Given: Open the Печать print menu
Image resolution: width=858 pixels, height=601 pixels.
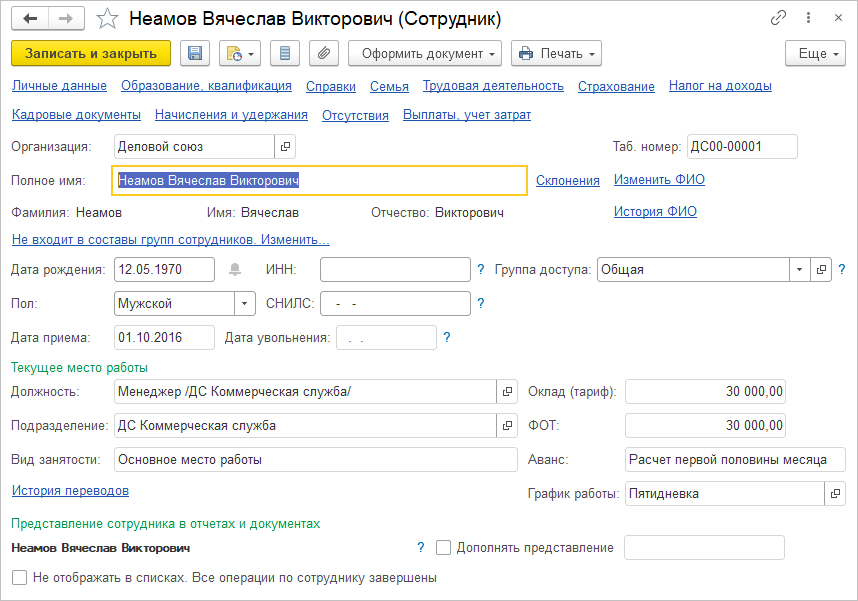Looking at the screenshot, I should (x=555, y=53).
